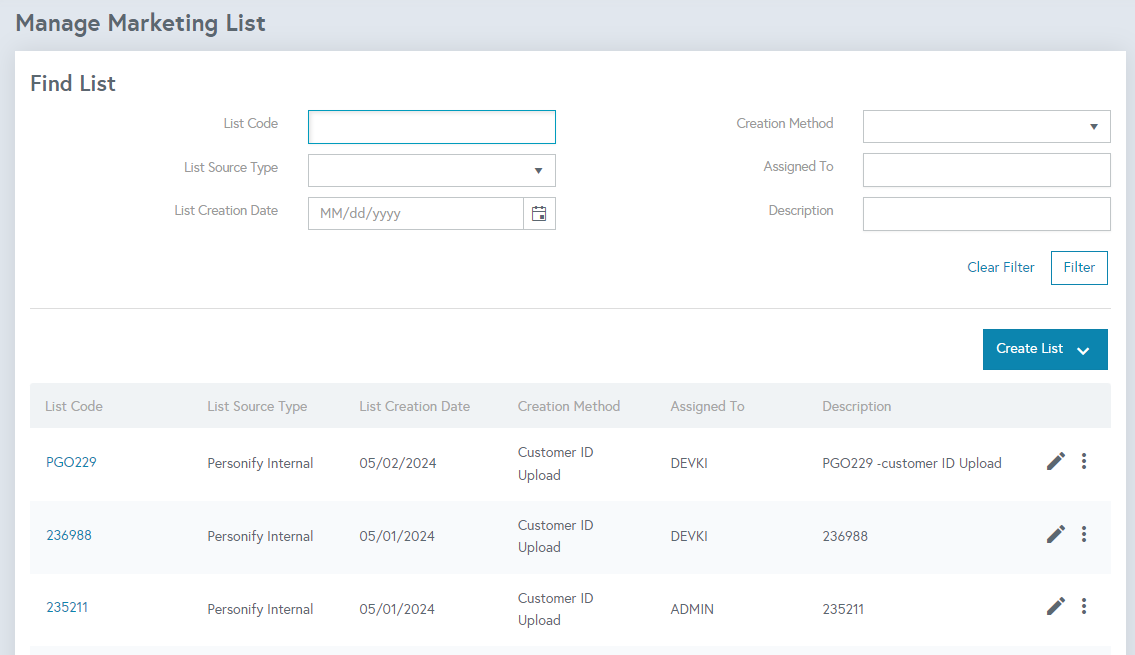Edit the 235211 list with pencil icon
Image resolution: width=1135 pixels, height=655 pixels.
(x=1055, y=606)
